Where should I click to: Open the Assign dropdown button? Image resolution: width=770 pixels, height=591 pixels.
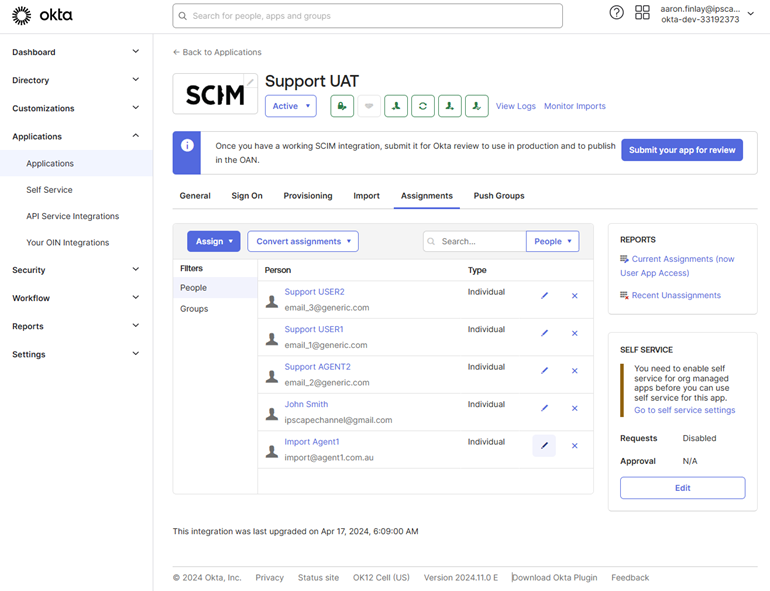click(x=214, y=241)
